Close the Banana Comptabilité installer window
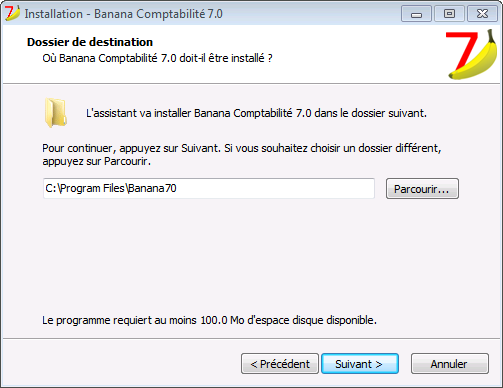 point(482,14)
